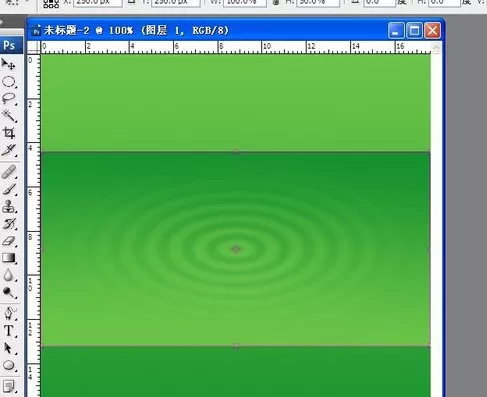Select the Clone Stamp tool
Image resolution: width=487 pixels, height=397 pixels.
click(9, 207)
